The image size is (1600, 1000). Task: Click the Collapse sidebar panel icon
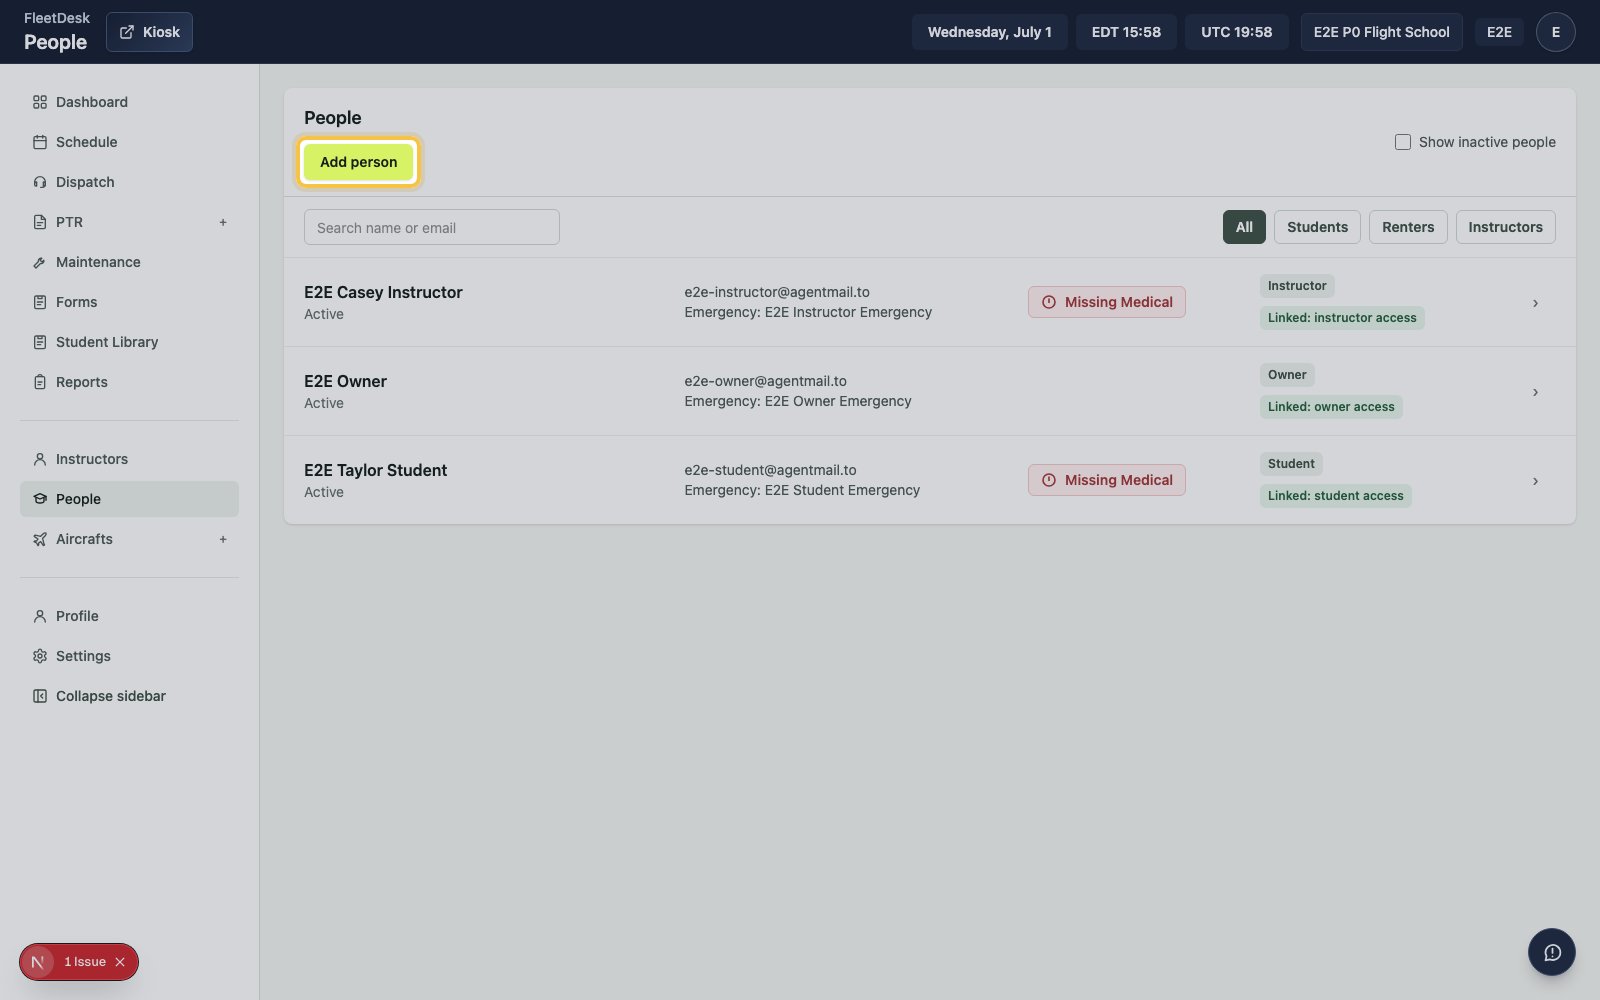(x=40, y=696)
